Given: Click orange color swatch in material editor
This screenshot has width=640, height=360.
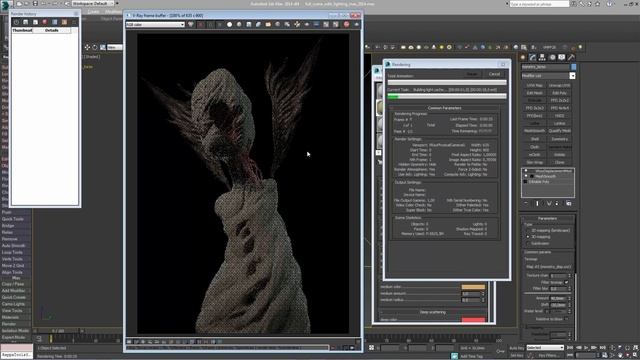Looking at the screenshot, I should 473,287.
